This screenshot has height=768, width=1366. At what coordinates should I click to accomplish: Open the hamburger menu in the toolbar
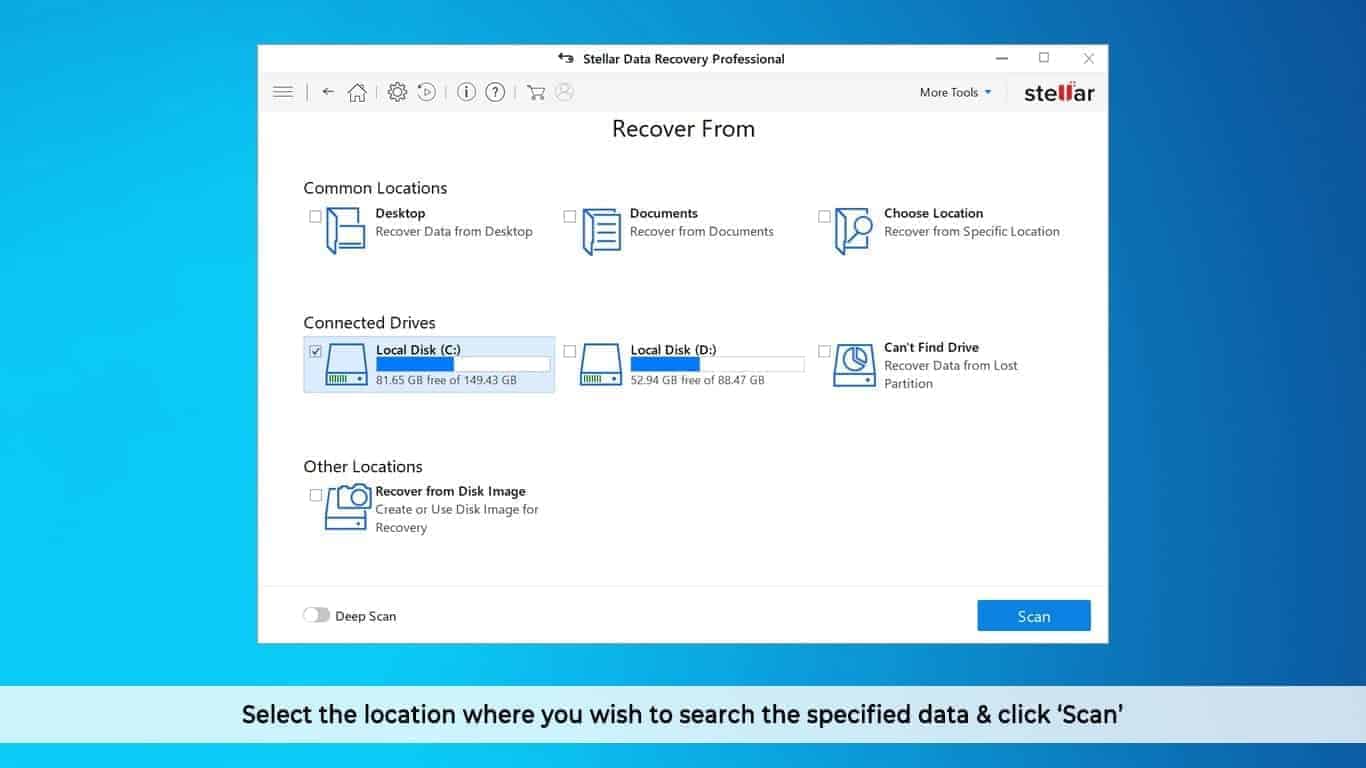click(x=283, y=92)
